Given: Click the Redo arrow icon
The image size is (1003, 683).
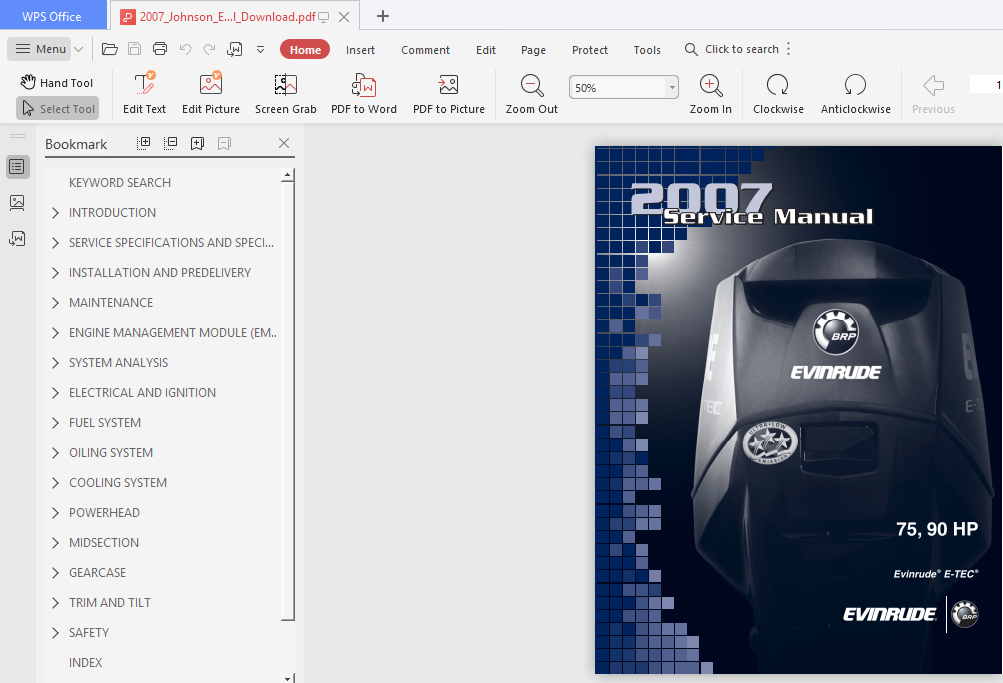Looking at the screenshot, I should click(x=209, y=49).
